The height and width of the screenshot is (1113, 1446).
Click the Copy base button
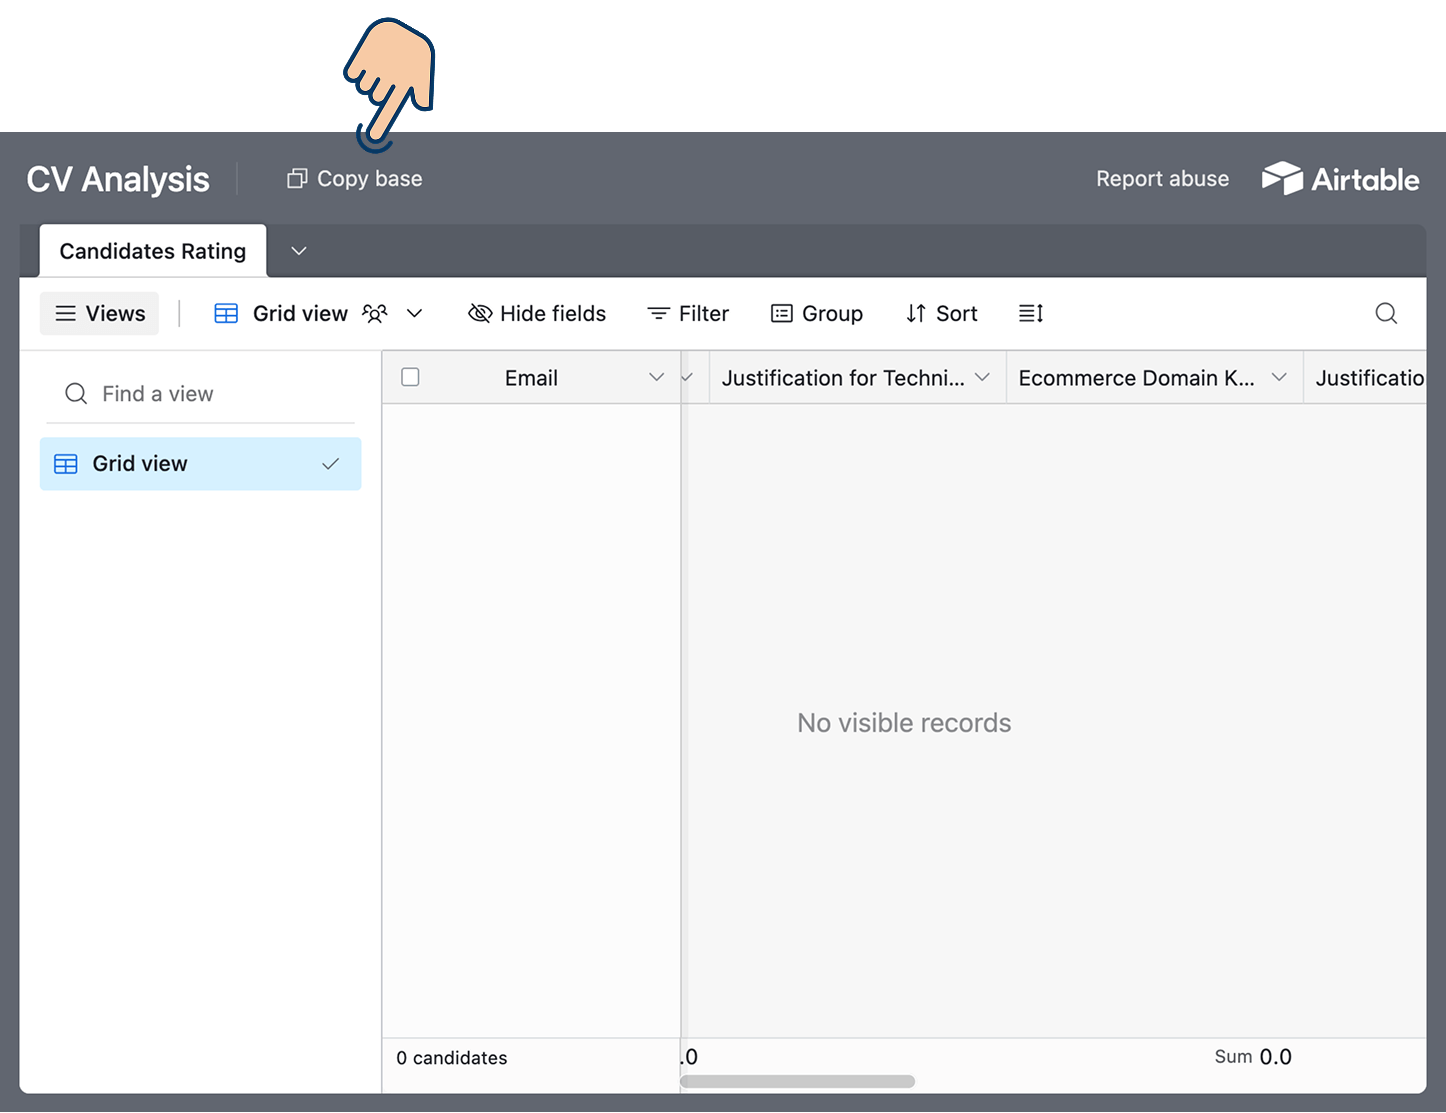[x=353, y=178]
